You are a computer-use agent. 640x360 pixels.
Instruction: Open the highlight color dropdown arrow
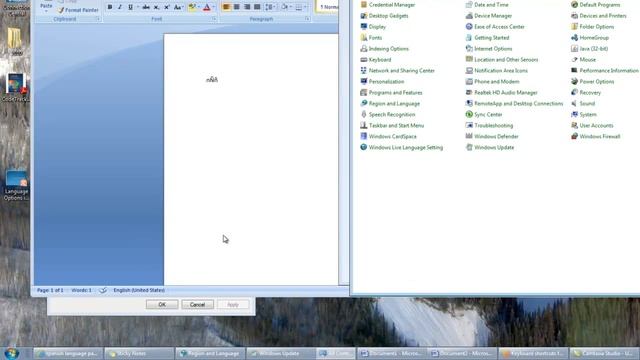pyautogui.click(x=199, y=7)
